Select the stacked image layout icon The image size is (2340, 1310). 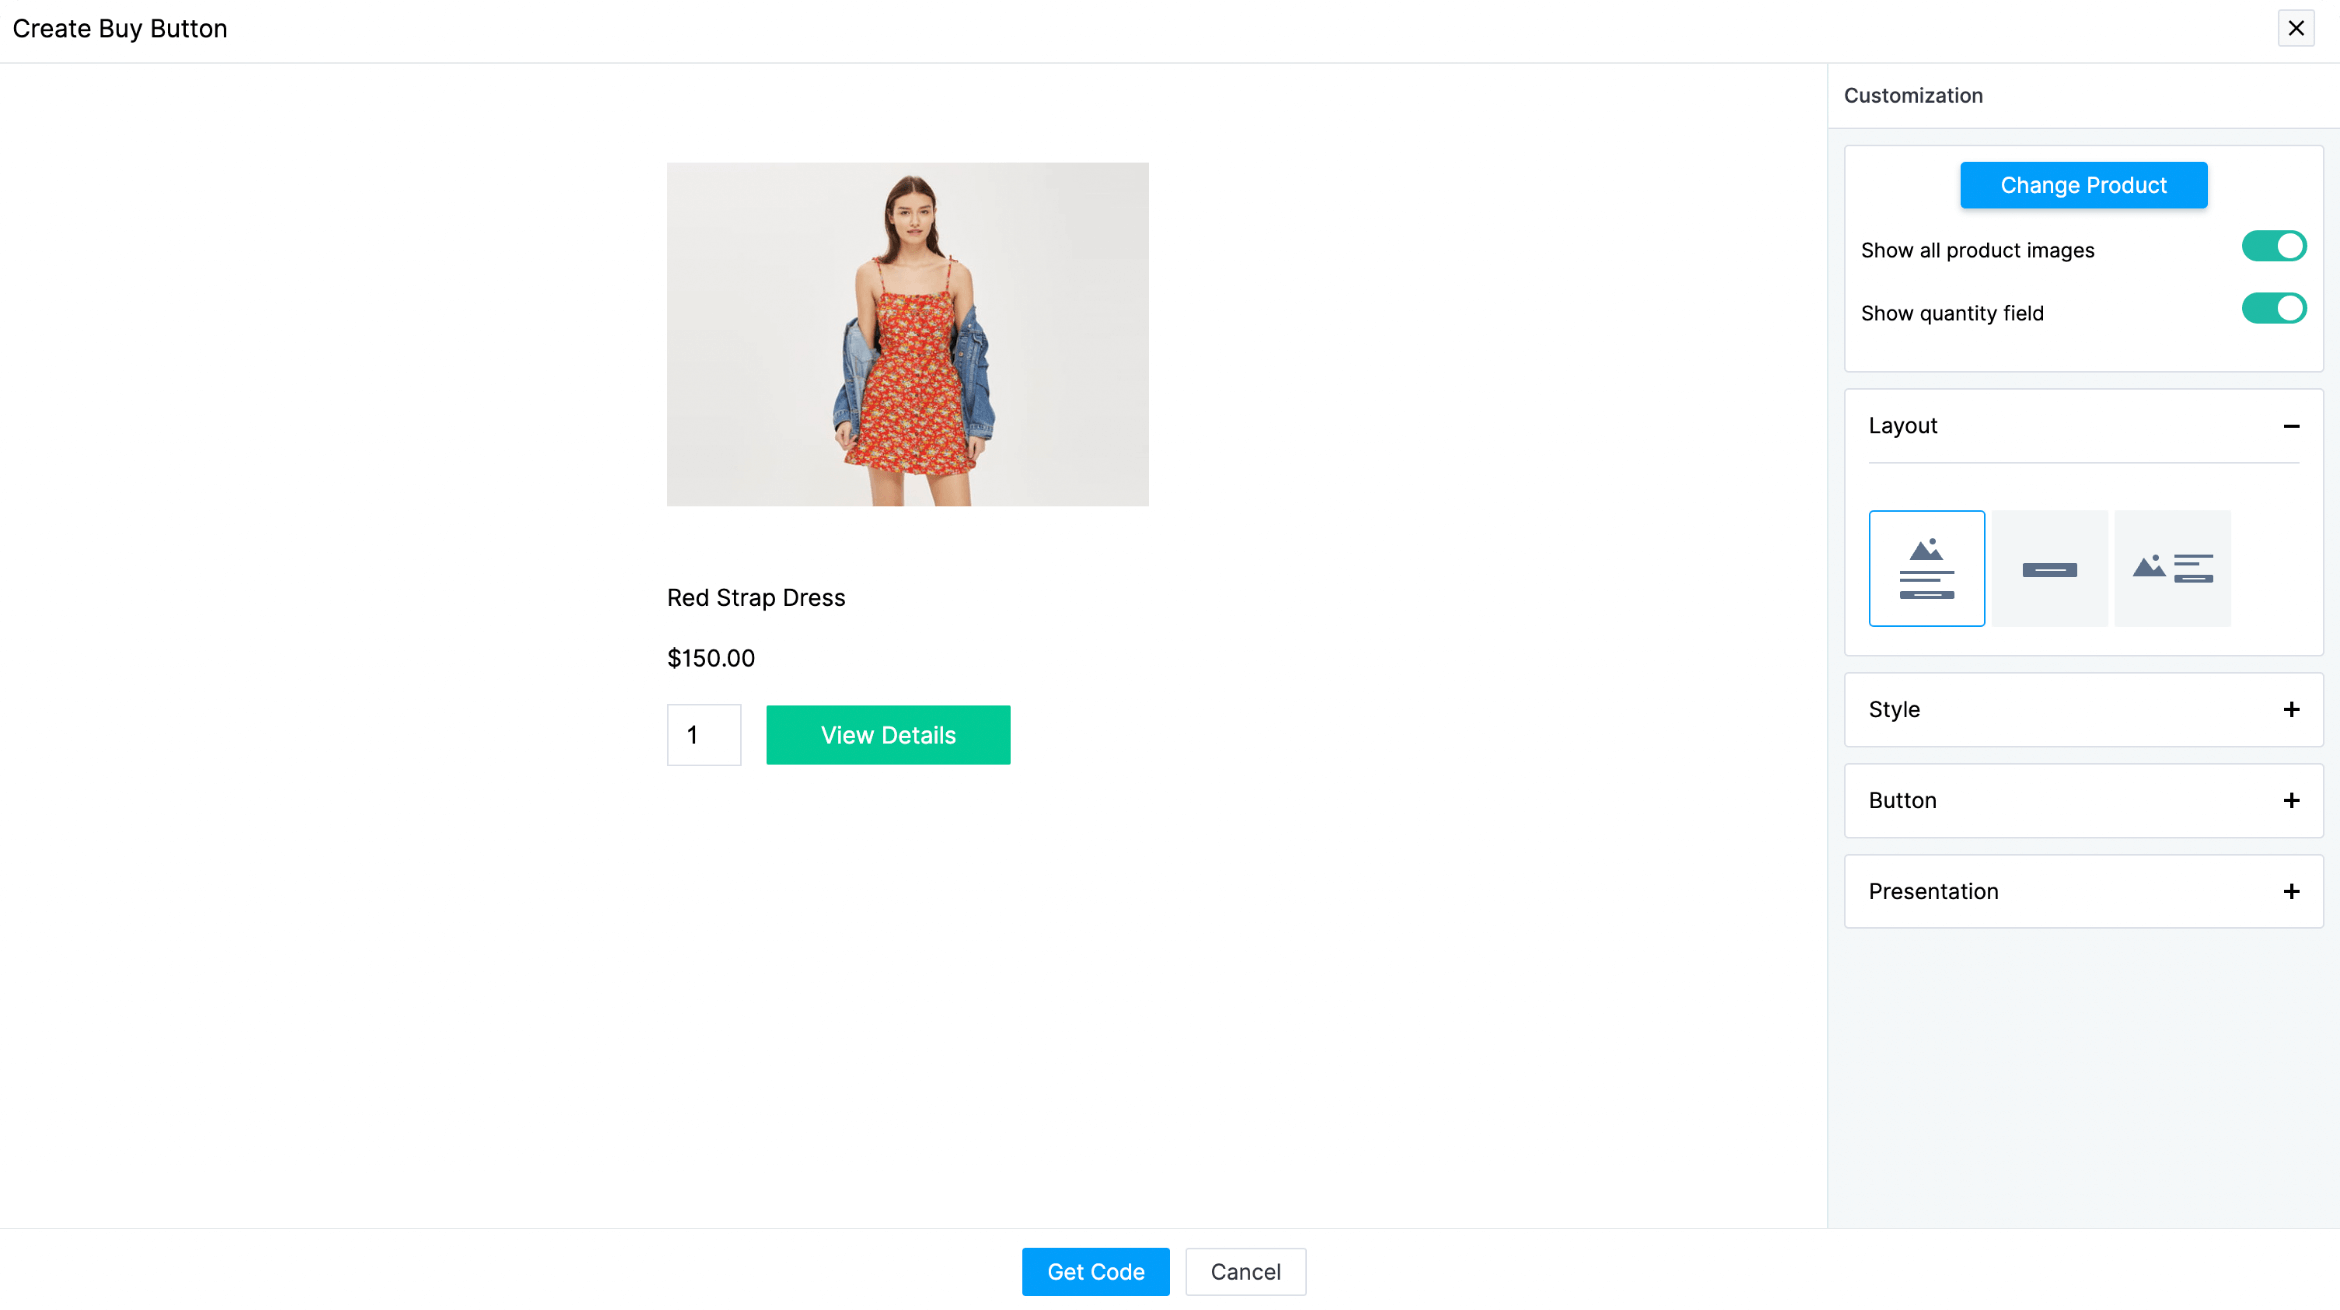pos(1927,567)
